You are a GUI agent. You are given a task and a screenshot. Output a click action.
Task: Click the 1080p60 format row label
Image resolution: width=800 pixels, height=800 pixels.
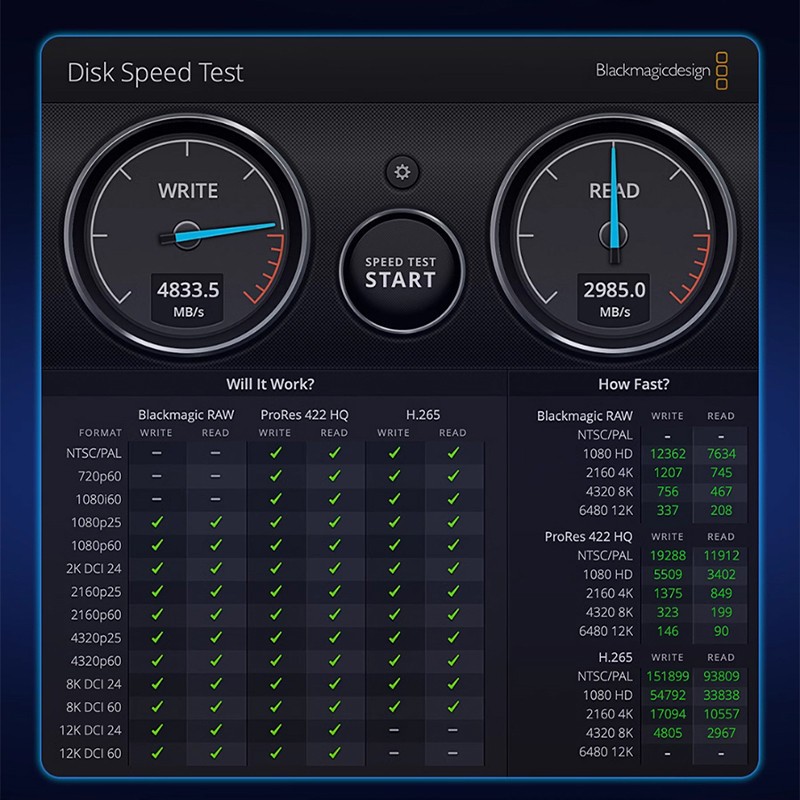pyautogui.click(x=96, y=545)
